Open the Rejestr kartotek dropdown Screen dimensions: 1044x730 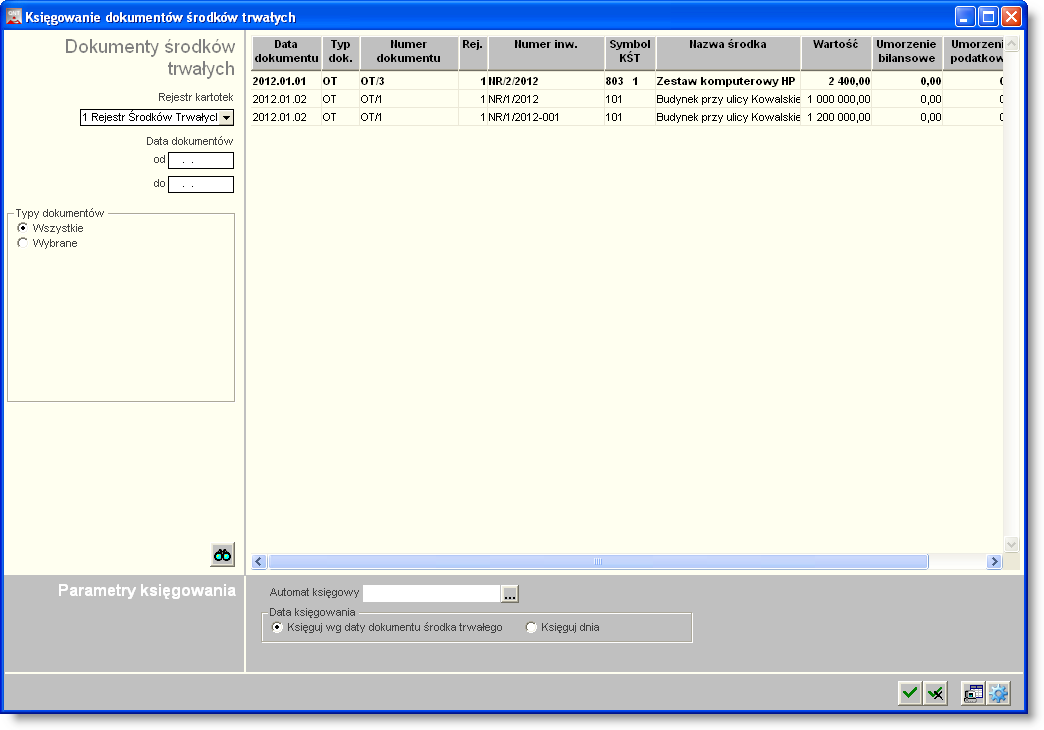coord(226,118)
